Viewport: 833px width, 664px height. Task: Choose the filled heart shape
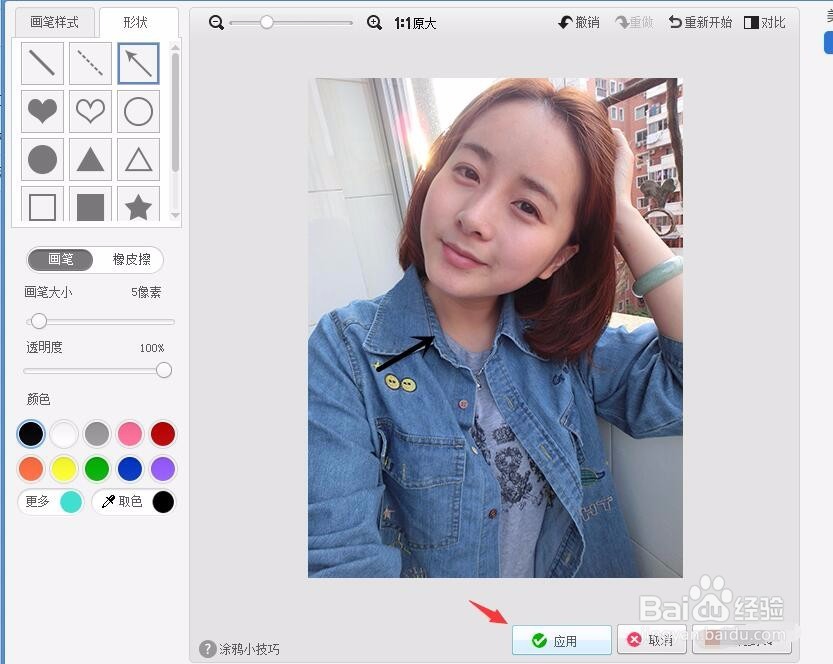pos(42,111)
